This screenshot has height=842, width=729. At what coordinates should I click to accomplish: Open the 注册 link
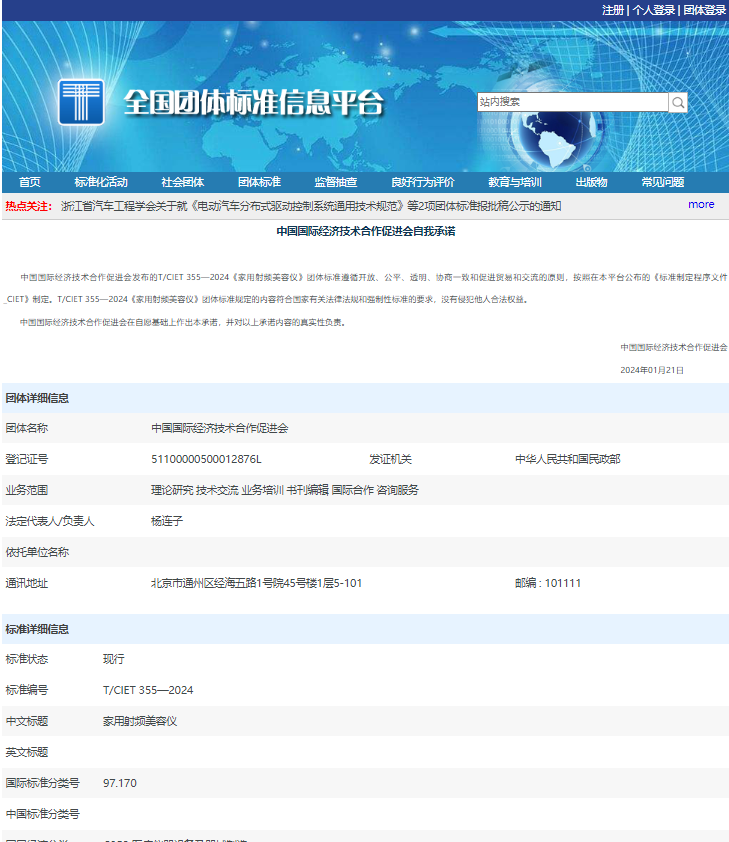tap(613, 10)
